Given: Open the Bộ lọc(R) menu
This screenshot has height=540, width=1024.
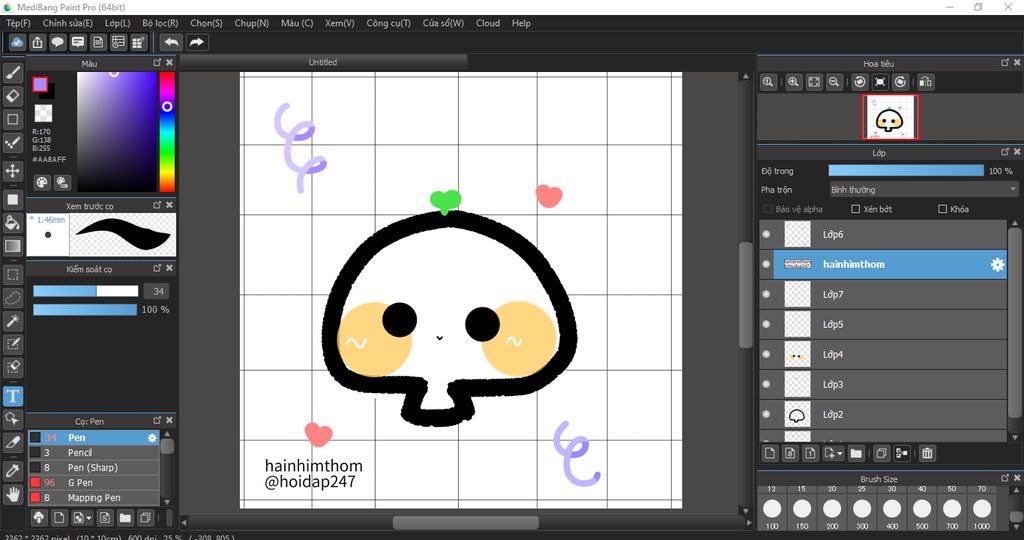Looking at the screenshot, I should pyautogui.click(x=160, y=23).
